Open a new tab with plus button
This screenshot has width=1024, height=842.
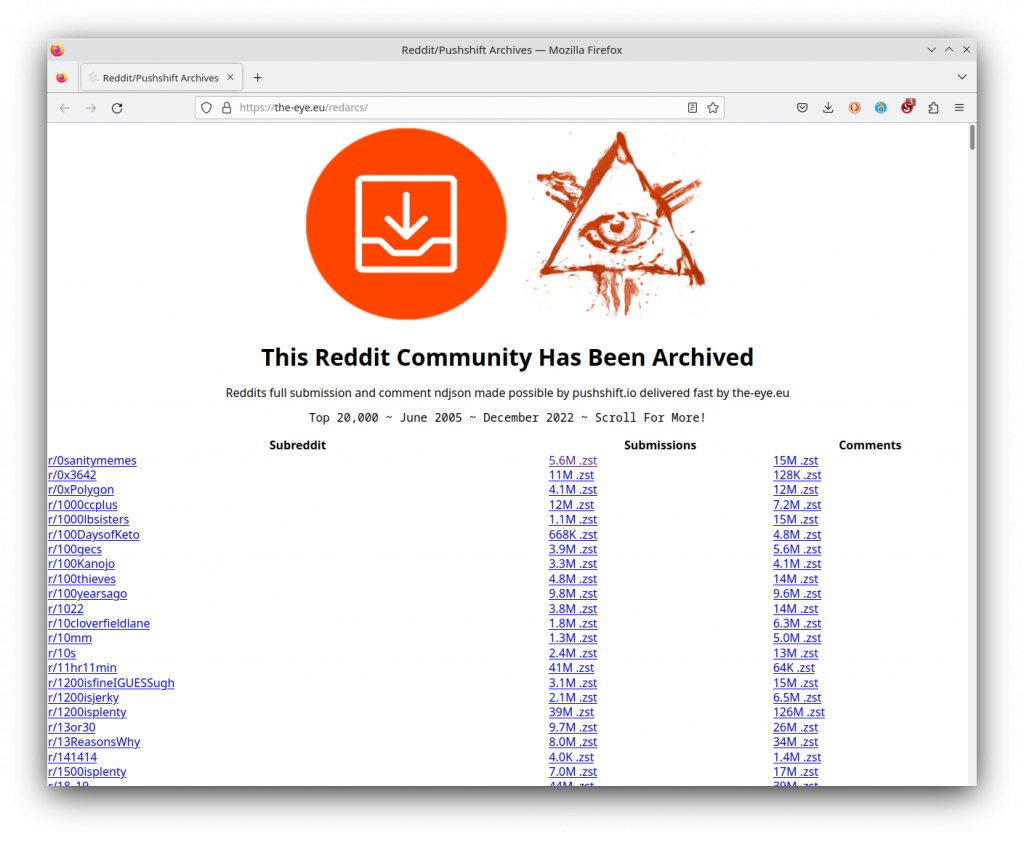pyautogui.click(x=258, y=78)
